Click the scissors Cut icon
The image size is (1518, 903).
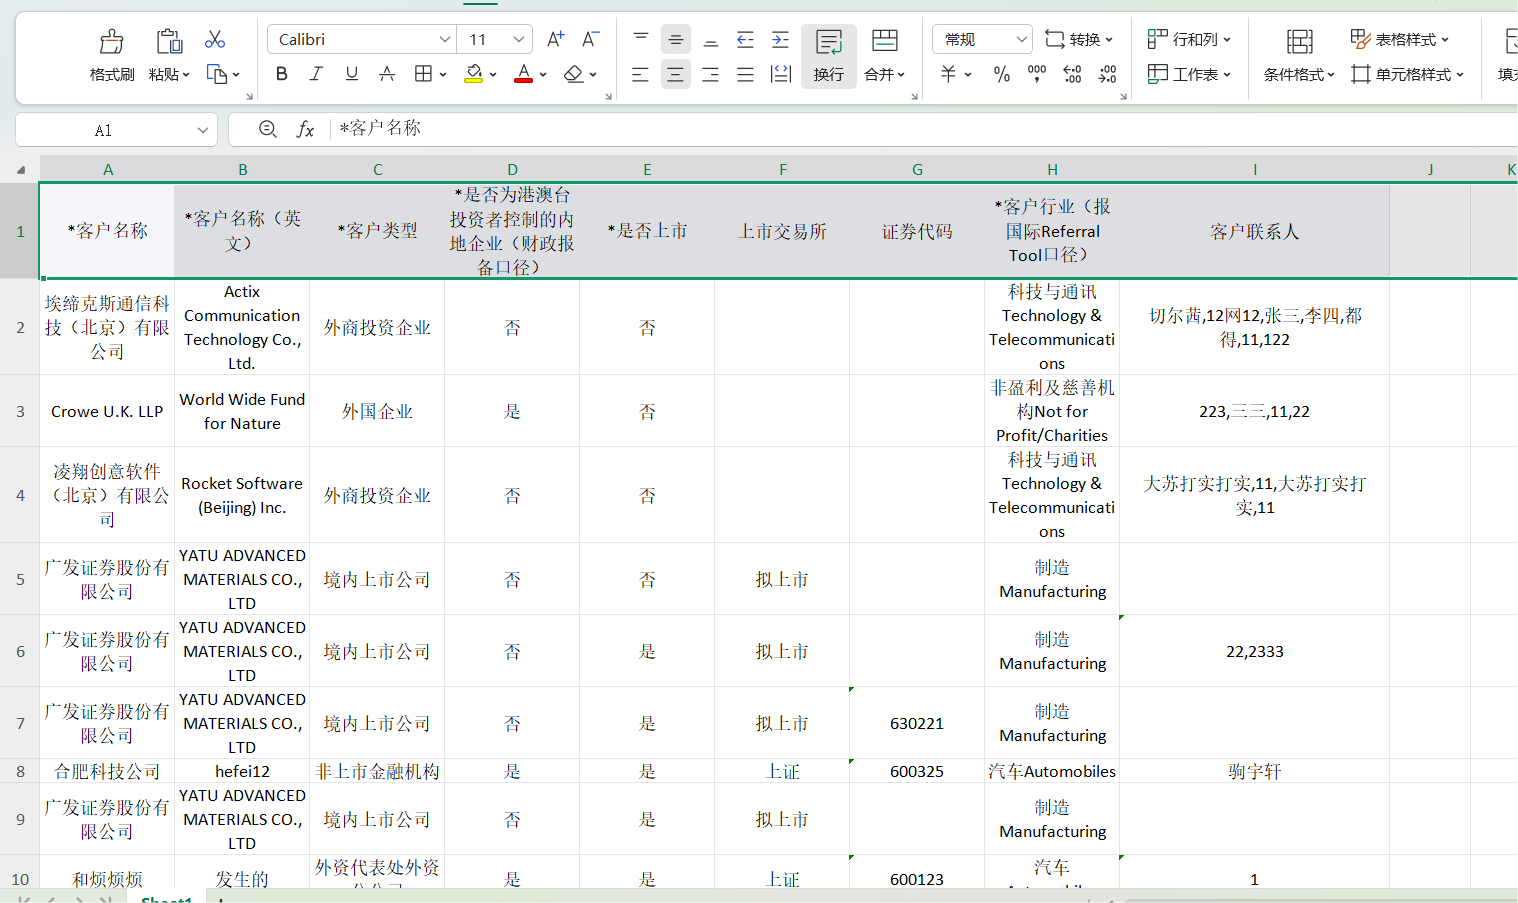pyautogui.click(x=214, y=39)
